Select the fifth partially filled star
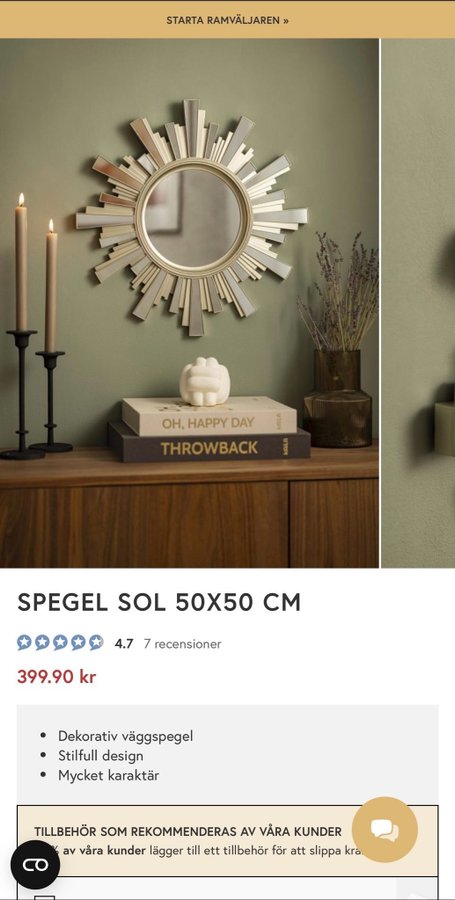This screenshot has height=900, width=455. pyautogui.click(x=96, y=642)
